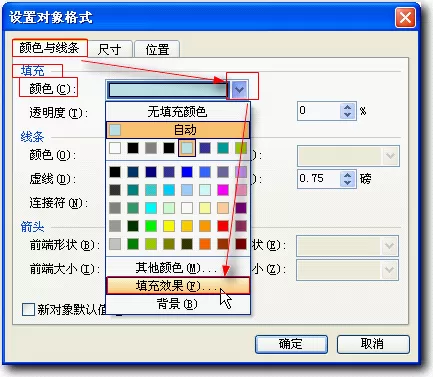Open the dropdown right of the 线条 section
The image size is (433, 377).
coord(390,156)
